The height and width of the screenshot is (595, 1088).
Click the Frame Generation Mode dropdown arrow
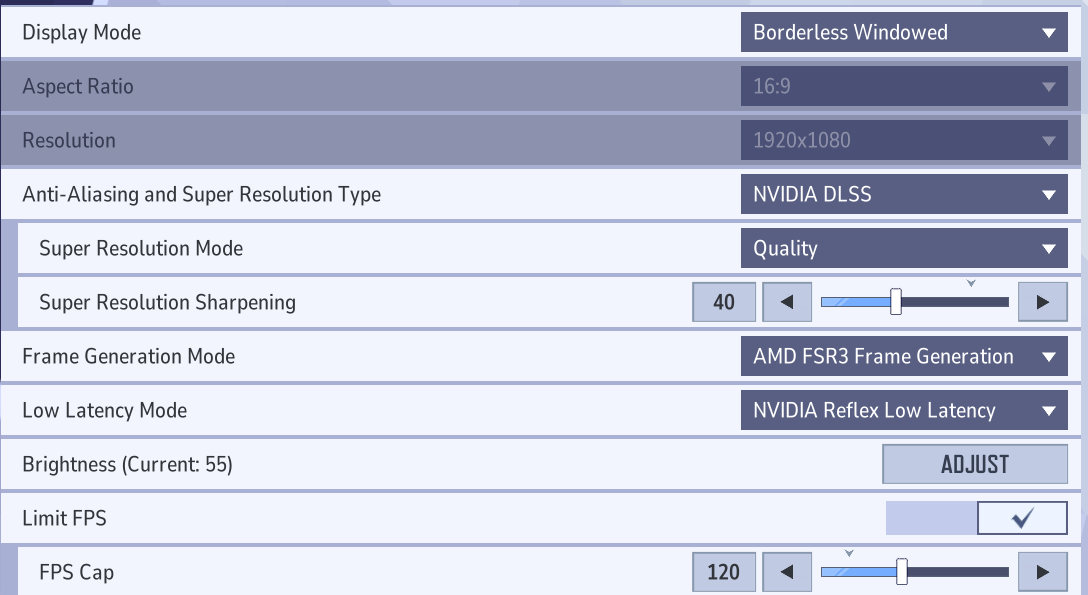[x=1048, y=356]
